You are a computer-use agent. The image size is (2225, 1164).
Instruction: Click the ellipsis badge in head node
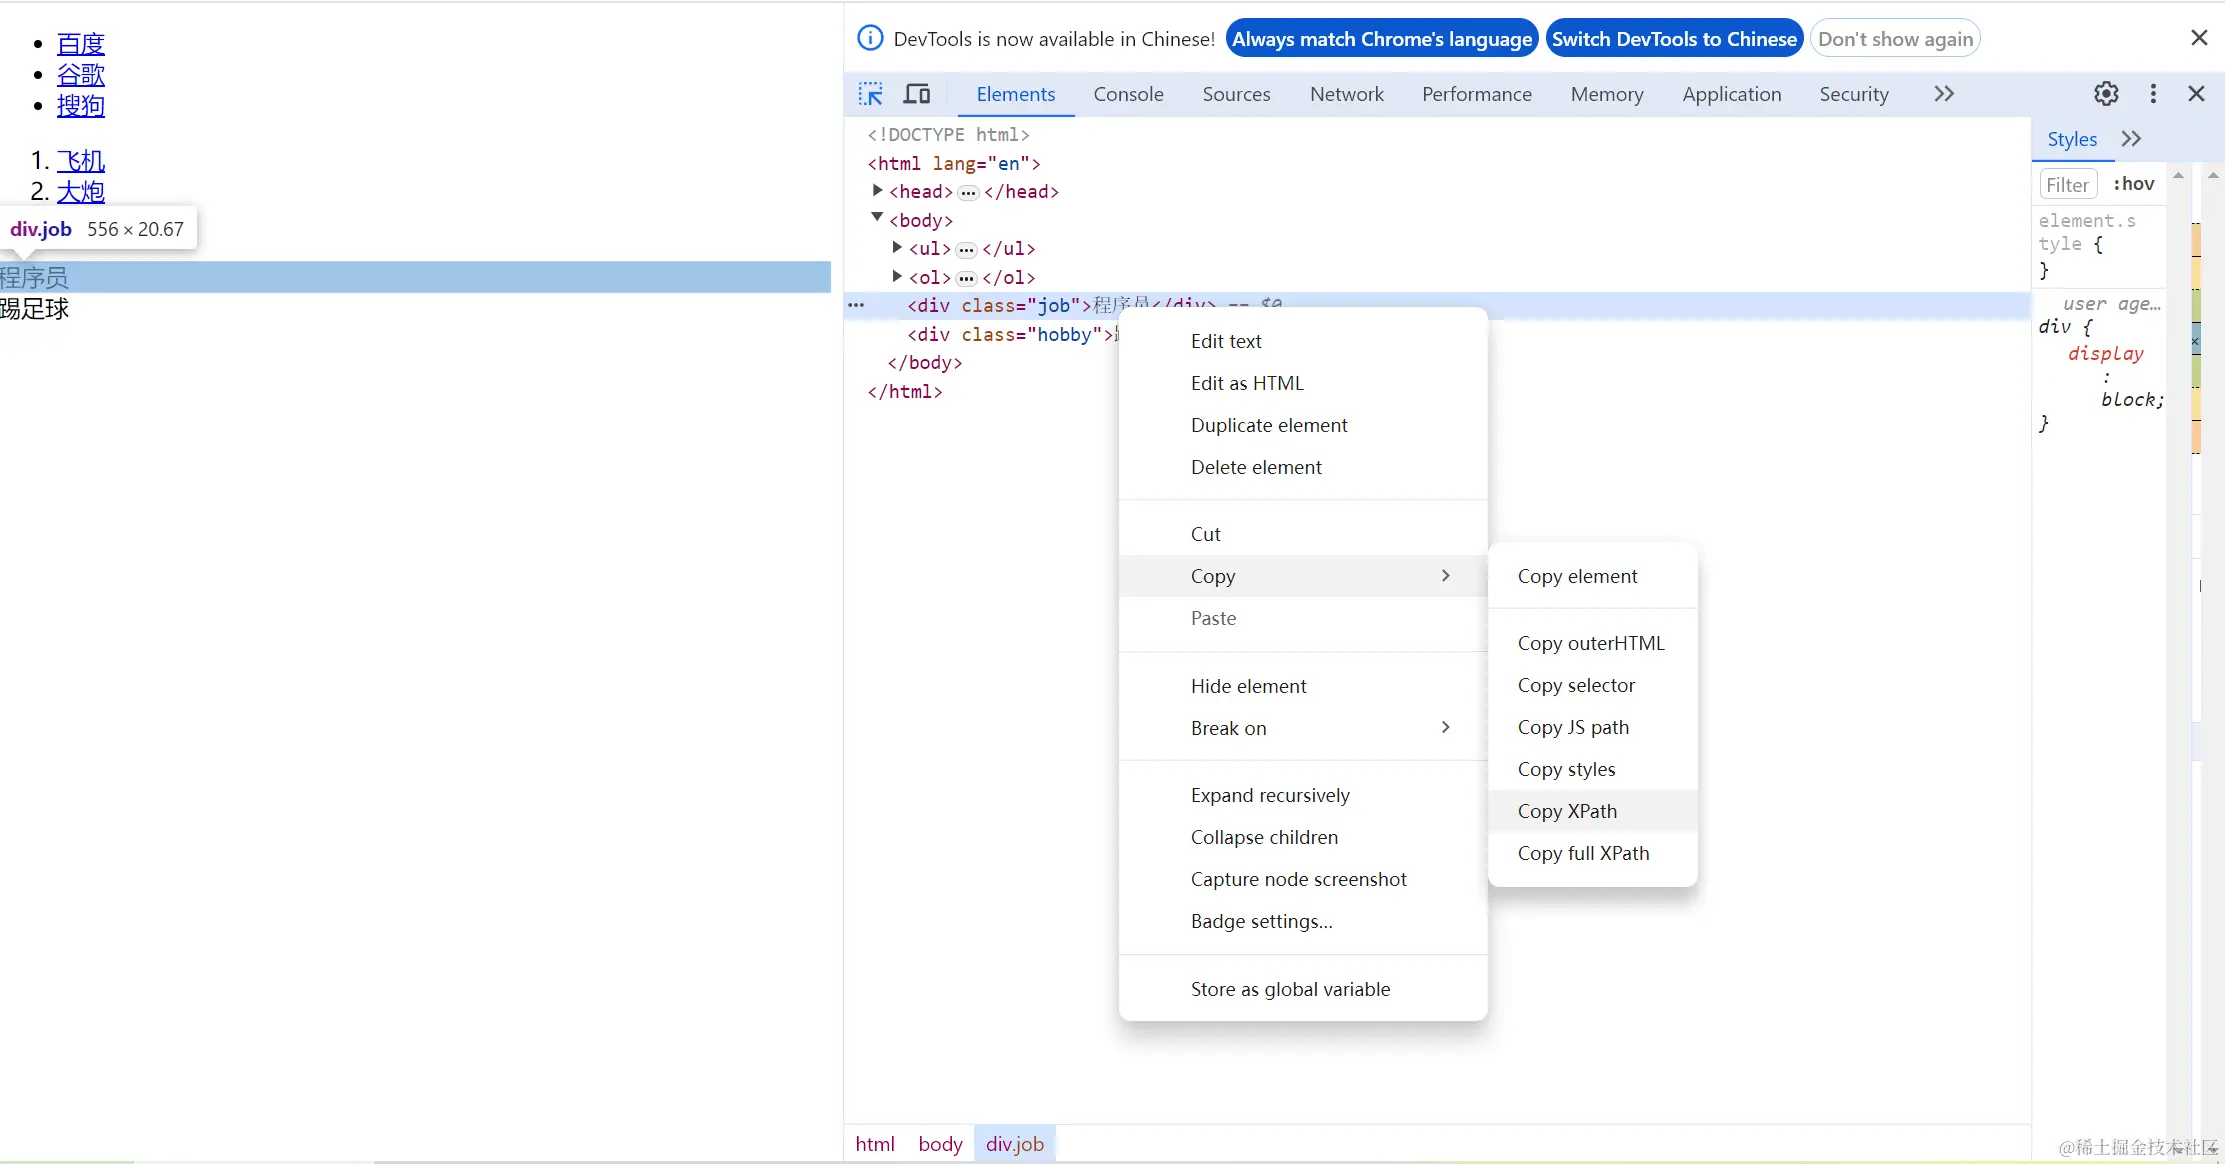pos(967,192)
